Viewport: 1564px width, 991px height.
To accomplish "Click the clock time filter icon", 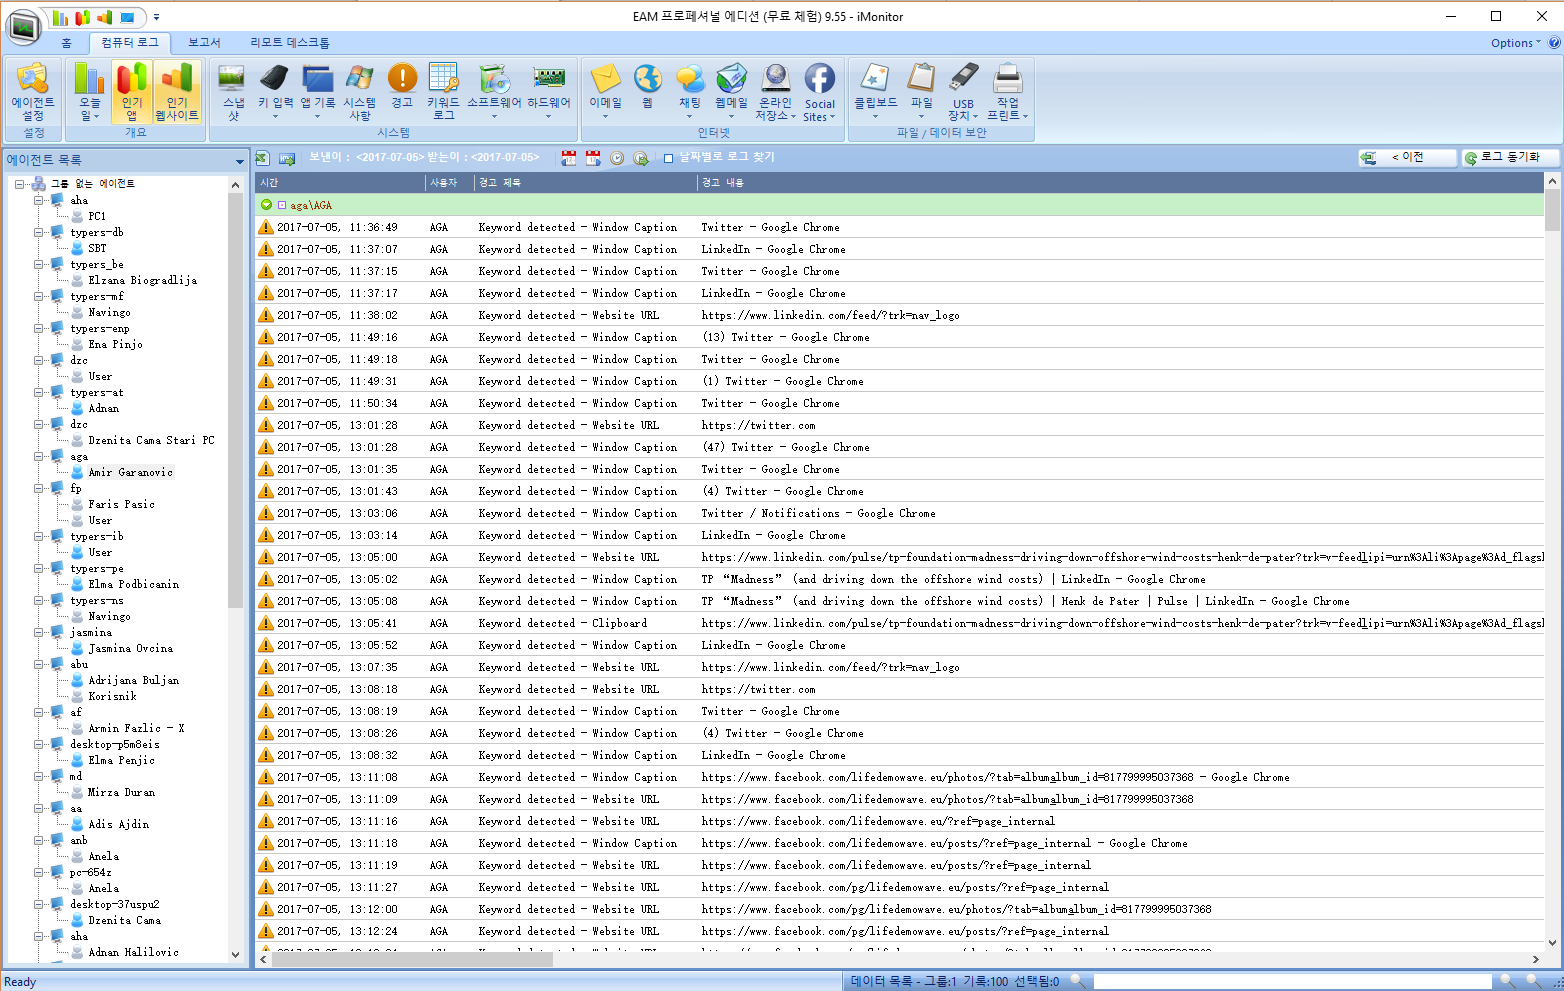I will (x=617, y=158).
